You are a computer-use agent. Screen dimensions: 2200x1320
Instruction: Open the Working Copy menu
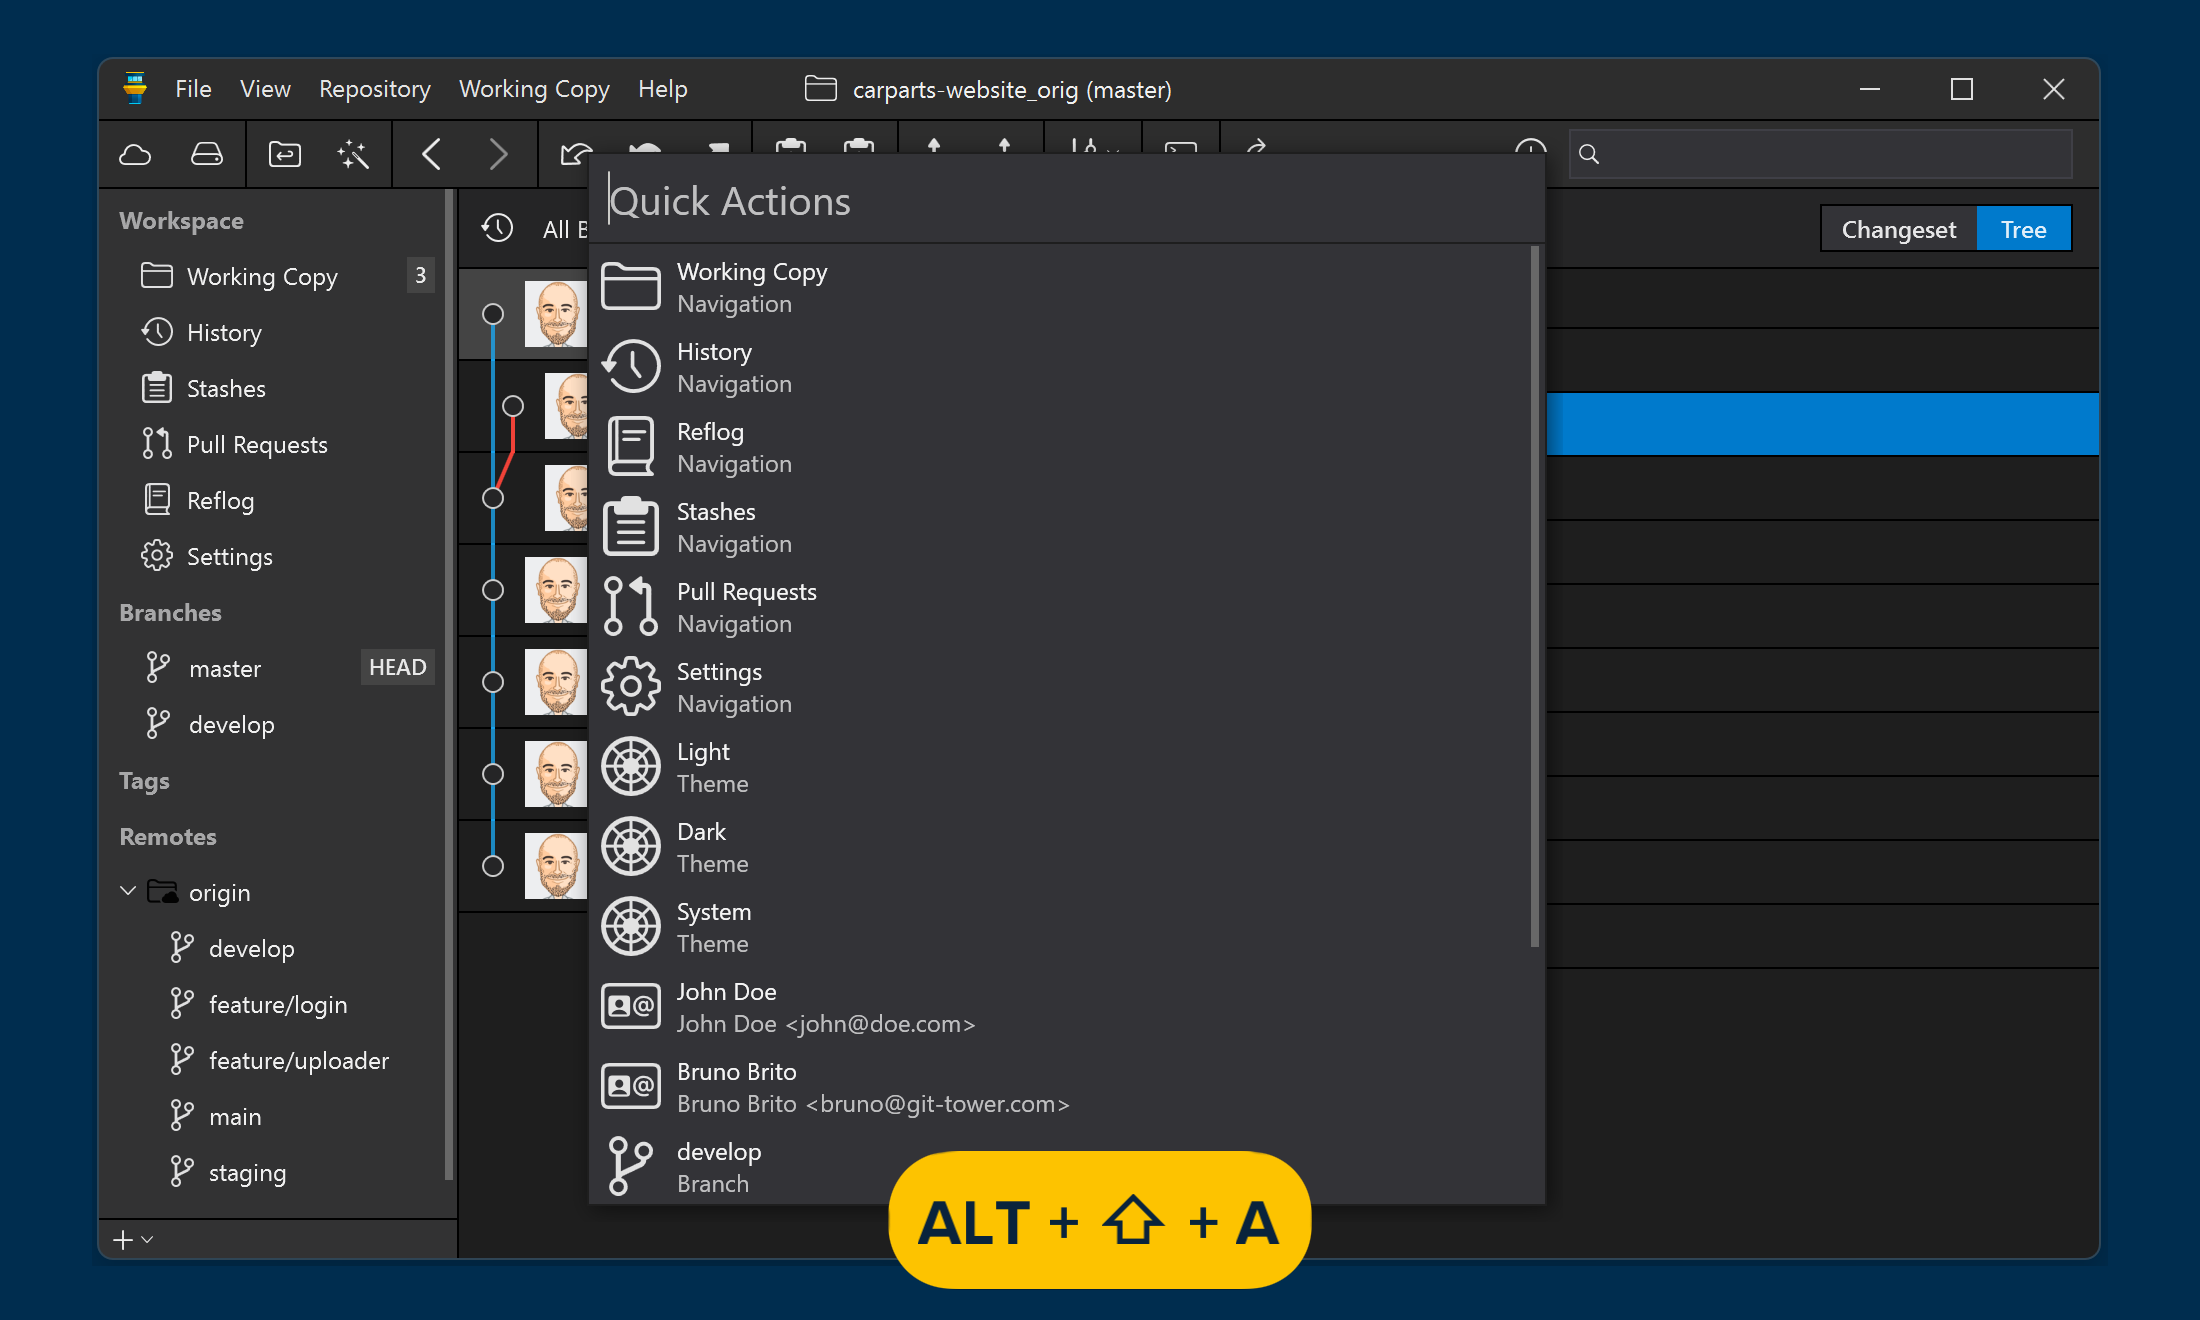[x=534, y=89]
